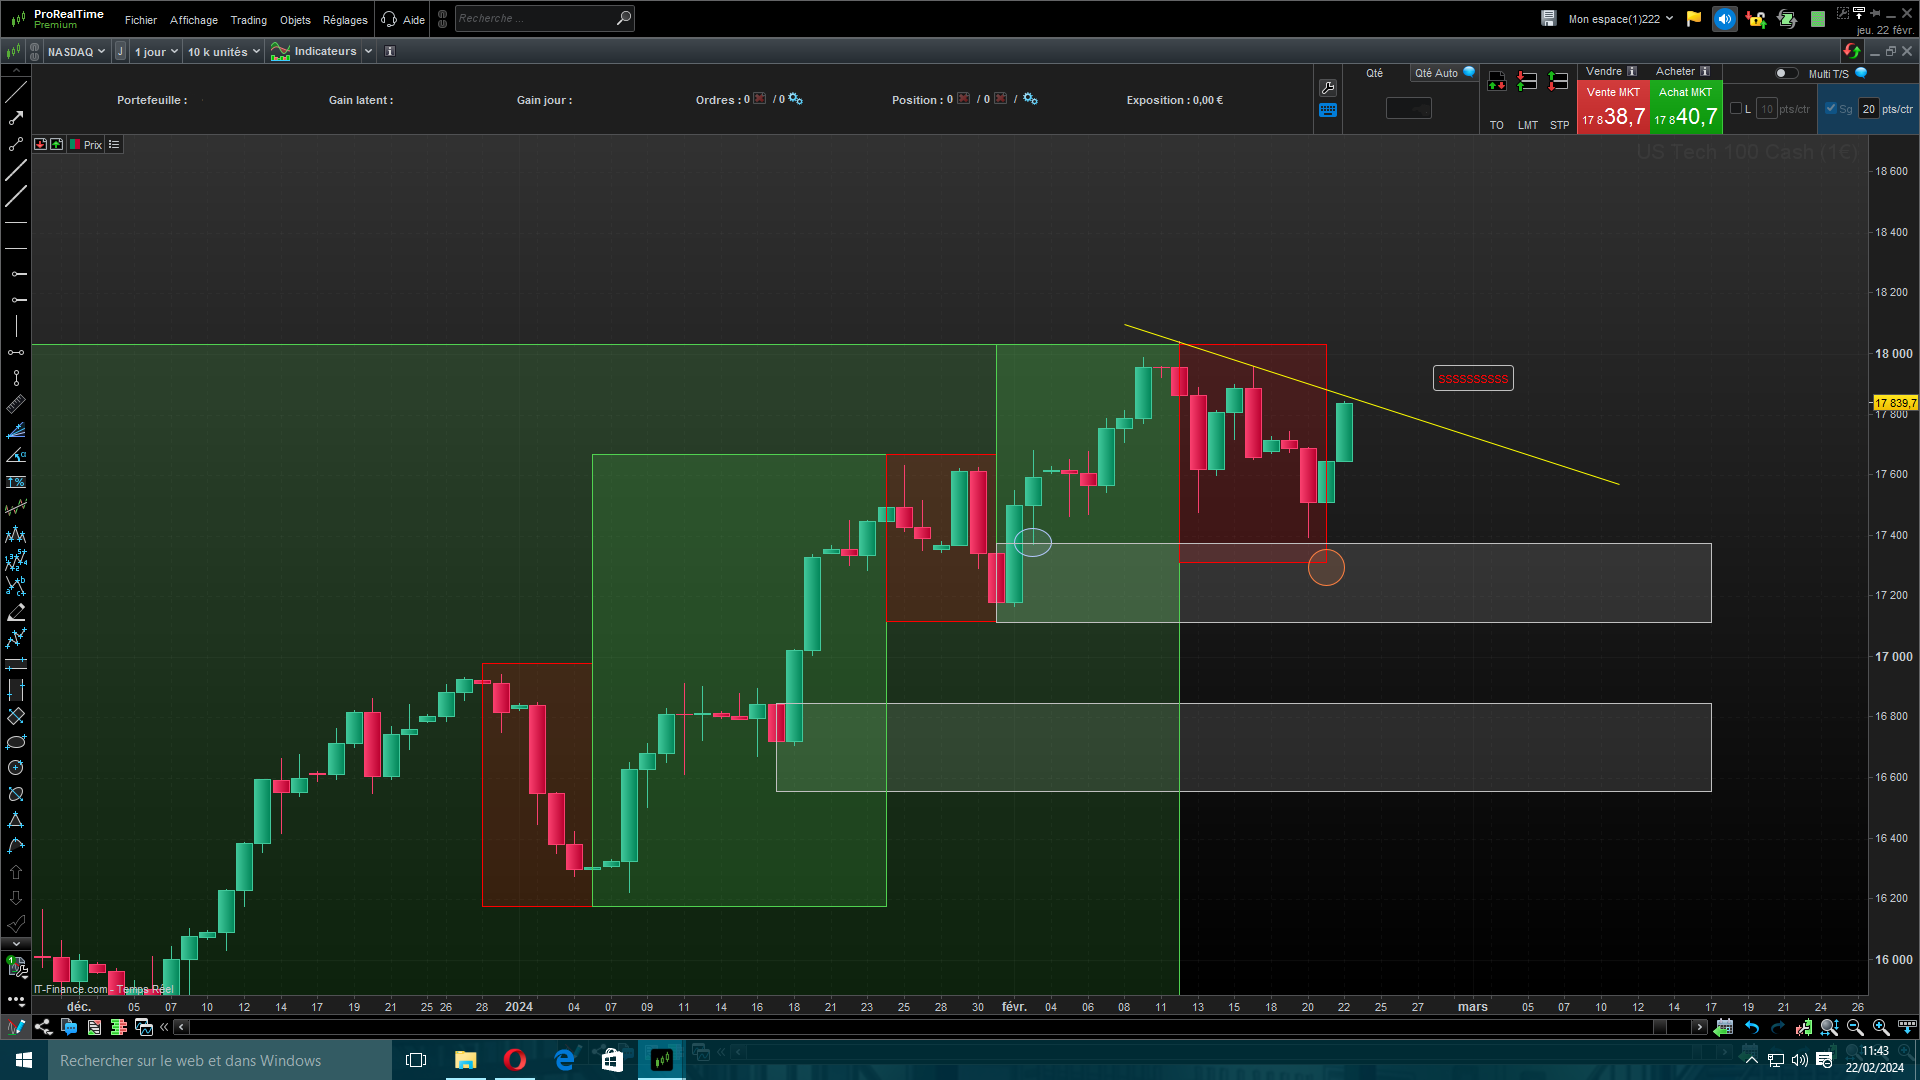Uncheck the Sg stop checkbox
The image size is (1920, 1080).
coord(1831,109)
